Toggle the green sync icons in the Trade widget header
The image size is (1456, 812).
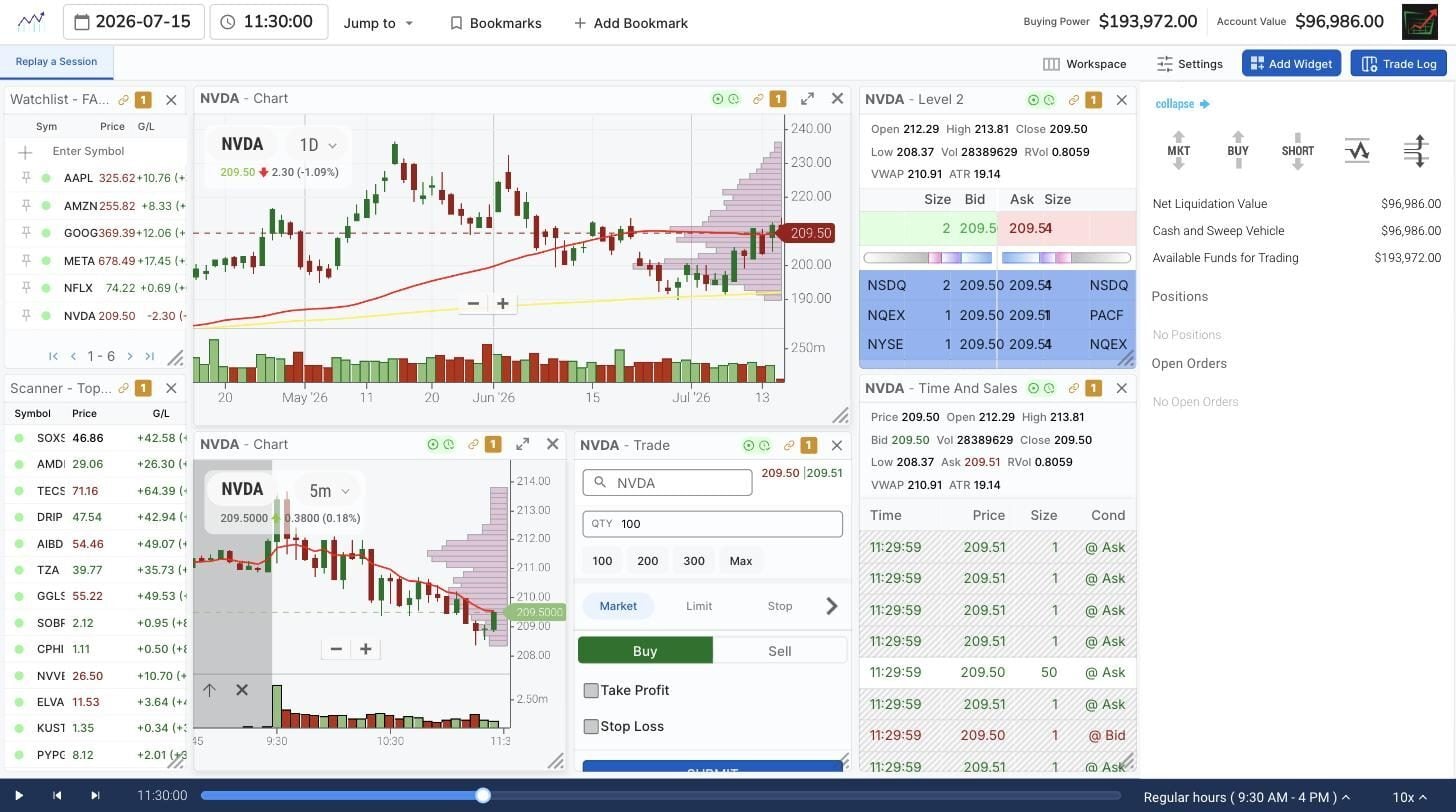(x=757, y=445)
